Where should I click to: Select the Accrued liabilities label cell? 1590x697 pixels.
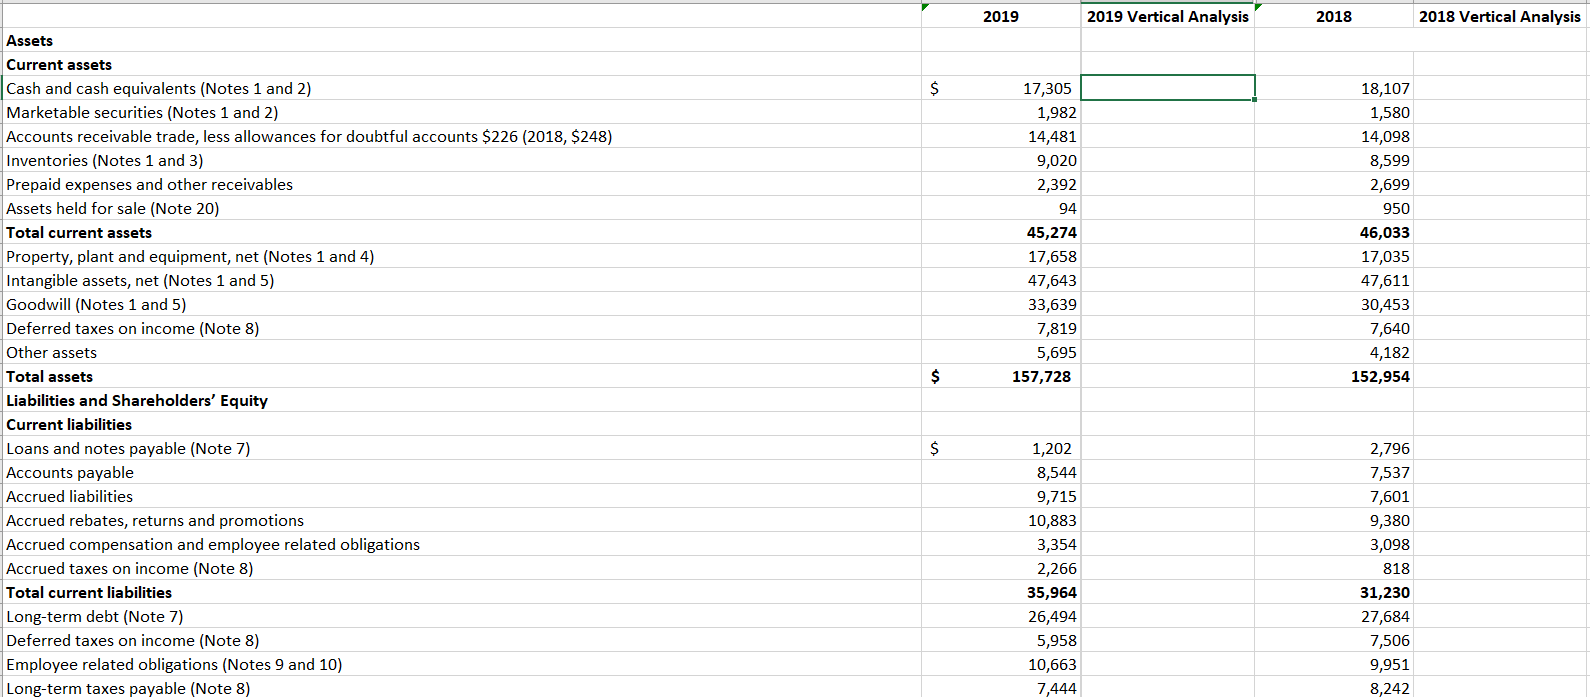461,496
